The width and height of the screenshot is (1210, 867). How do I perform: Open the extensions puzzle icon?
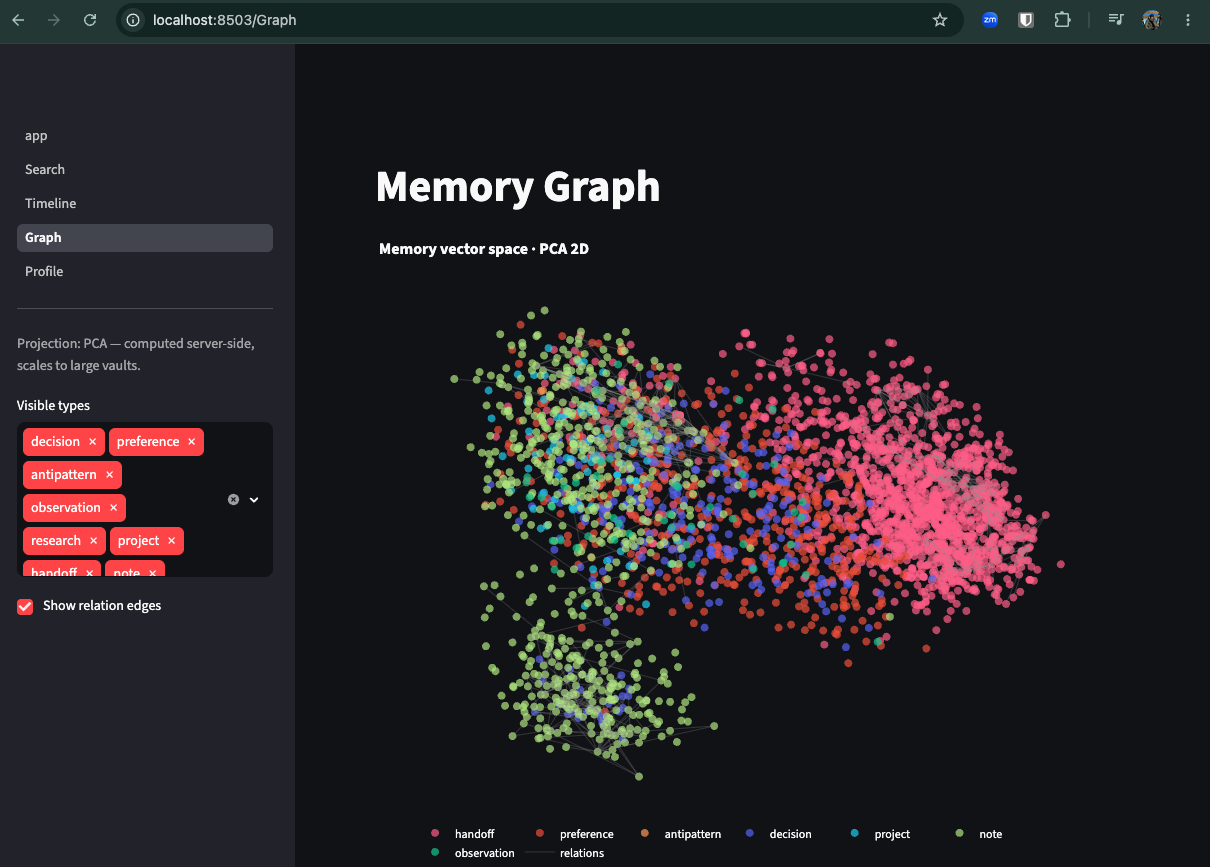tap(1062, 19)
